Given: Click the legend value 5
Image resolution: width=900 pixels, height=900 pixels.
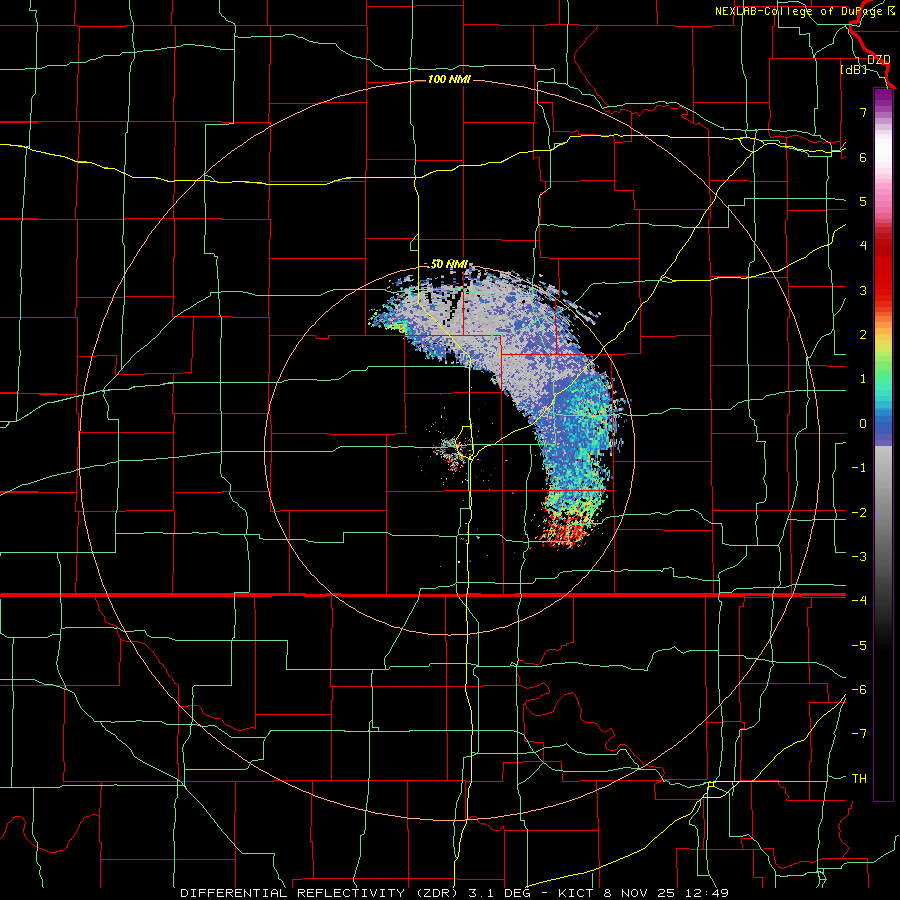Looking at the screenshot, I should point(863,201).
